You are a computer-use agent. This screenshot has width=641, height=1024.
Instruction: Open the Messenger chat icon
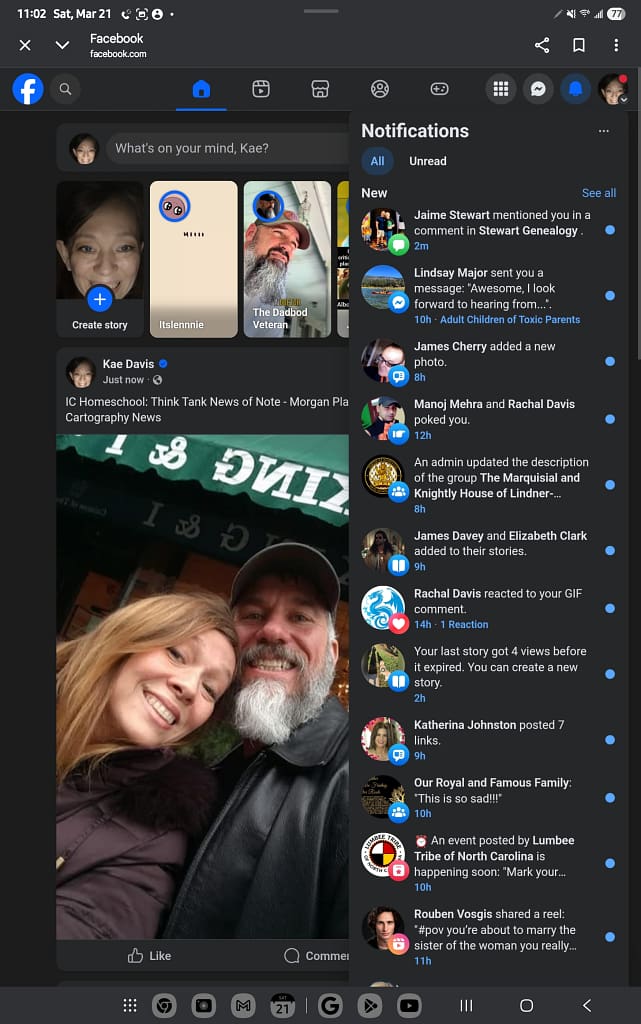[x=537, y=89]
